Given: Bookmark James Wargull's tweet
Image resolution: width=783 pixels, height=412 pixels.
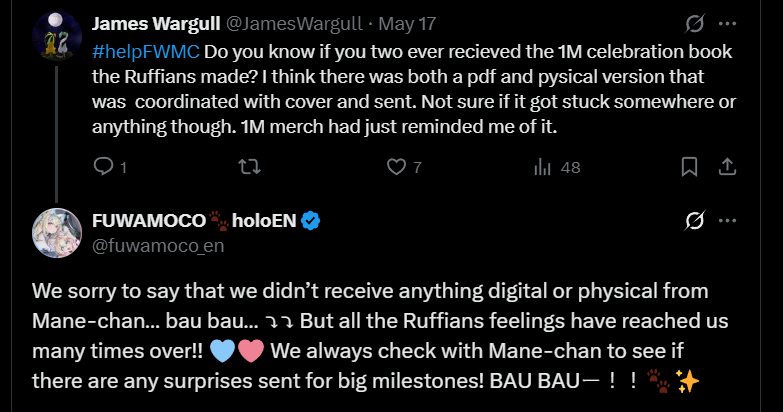Looking at the screenshot, I should 689,167.
